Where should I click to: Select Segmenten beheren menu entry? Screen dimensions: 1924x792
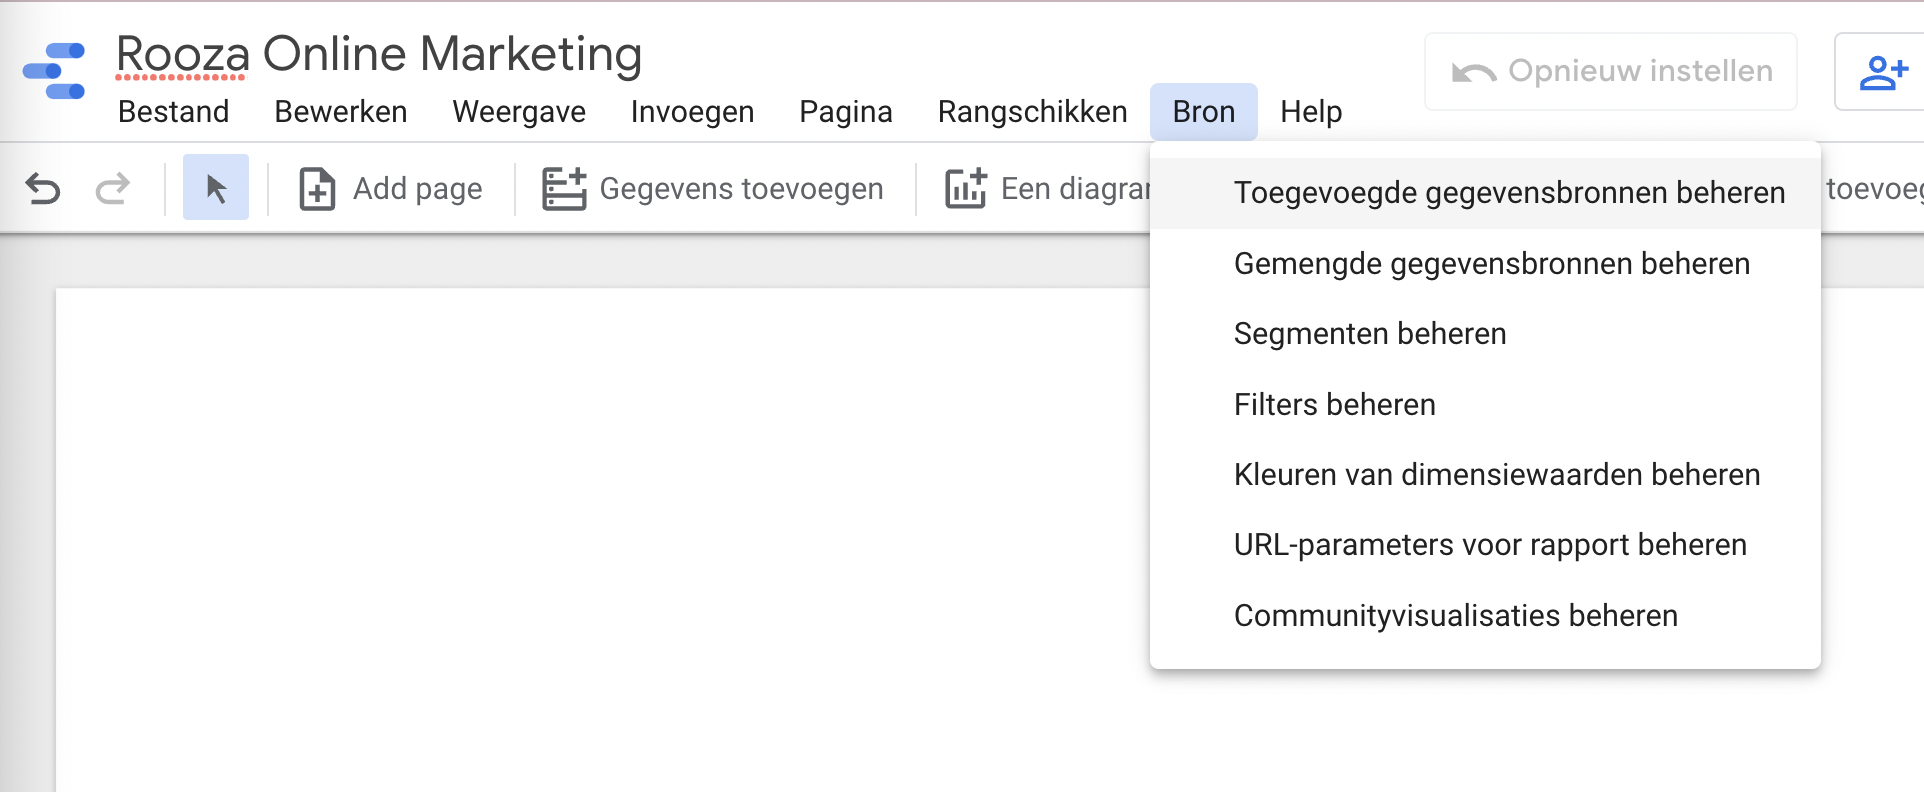[1485, 334]
